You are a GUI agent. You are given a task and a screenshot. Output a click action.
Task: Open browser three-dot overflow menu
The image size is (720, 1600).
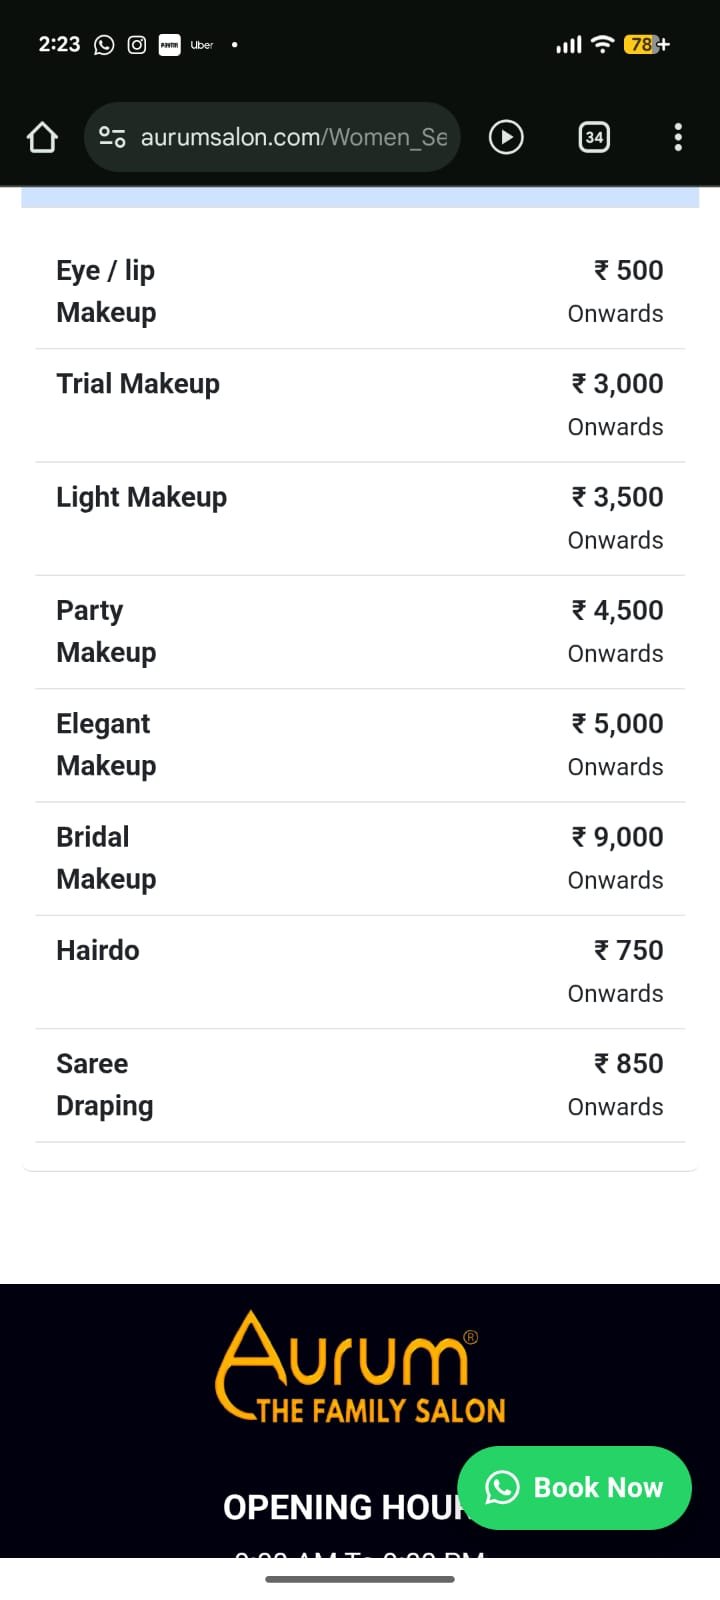pos(678,137)
